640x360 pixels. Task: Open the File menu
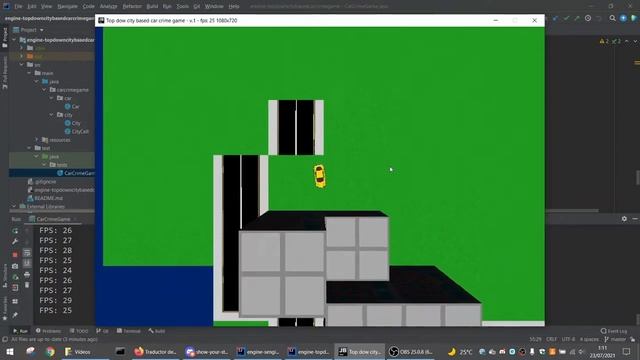tap(18, 7)
